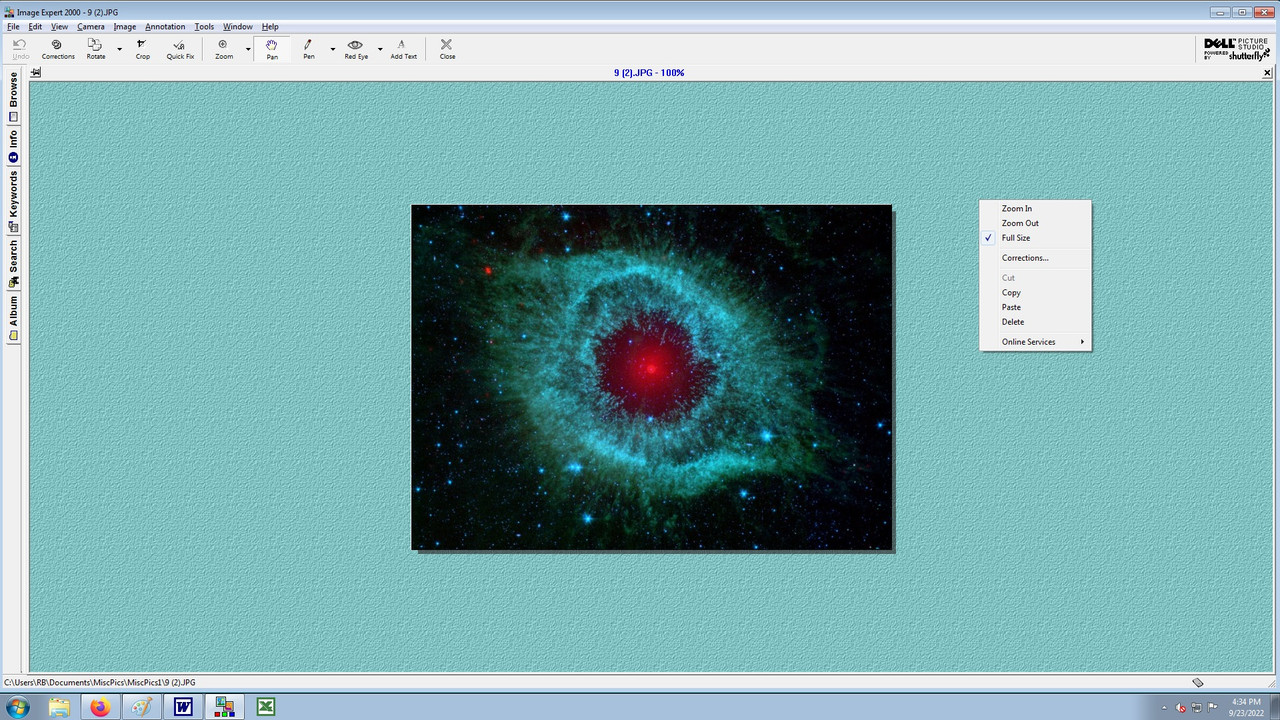Open Excel from the taskbar
The image size is (1280, 720).
266,707
